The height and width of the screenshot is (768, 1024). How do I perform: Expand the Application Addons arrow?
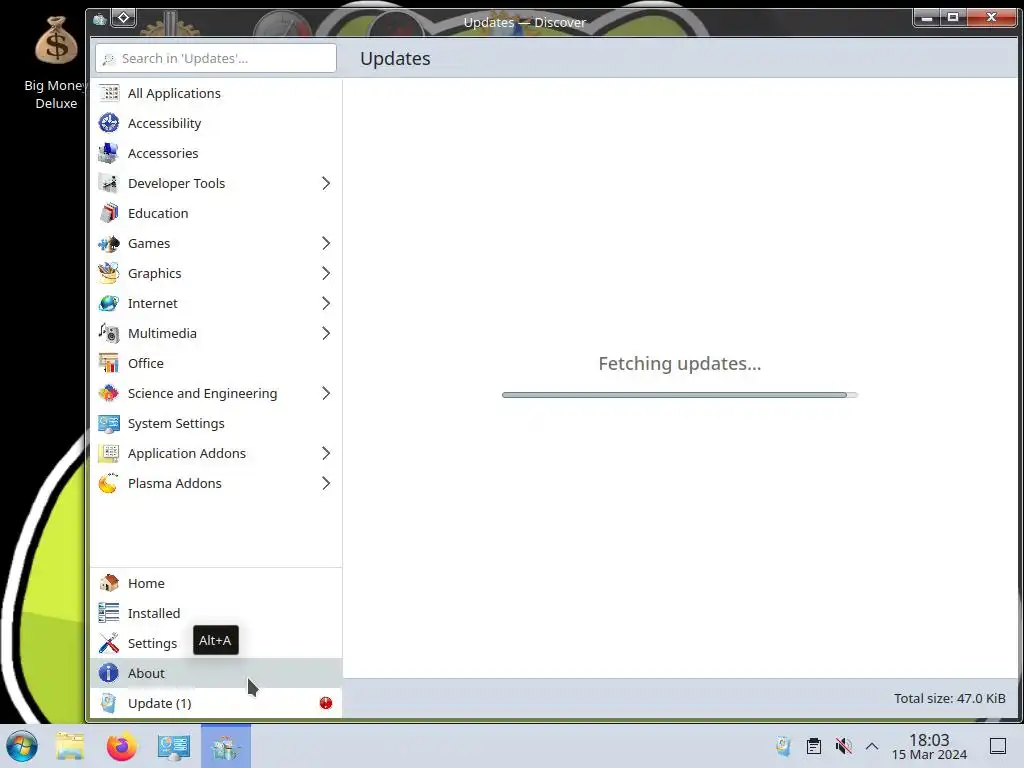326,454
